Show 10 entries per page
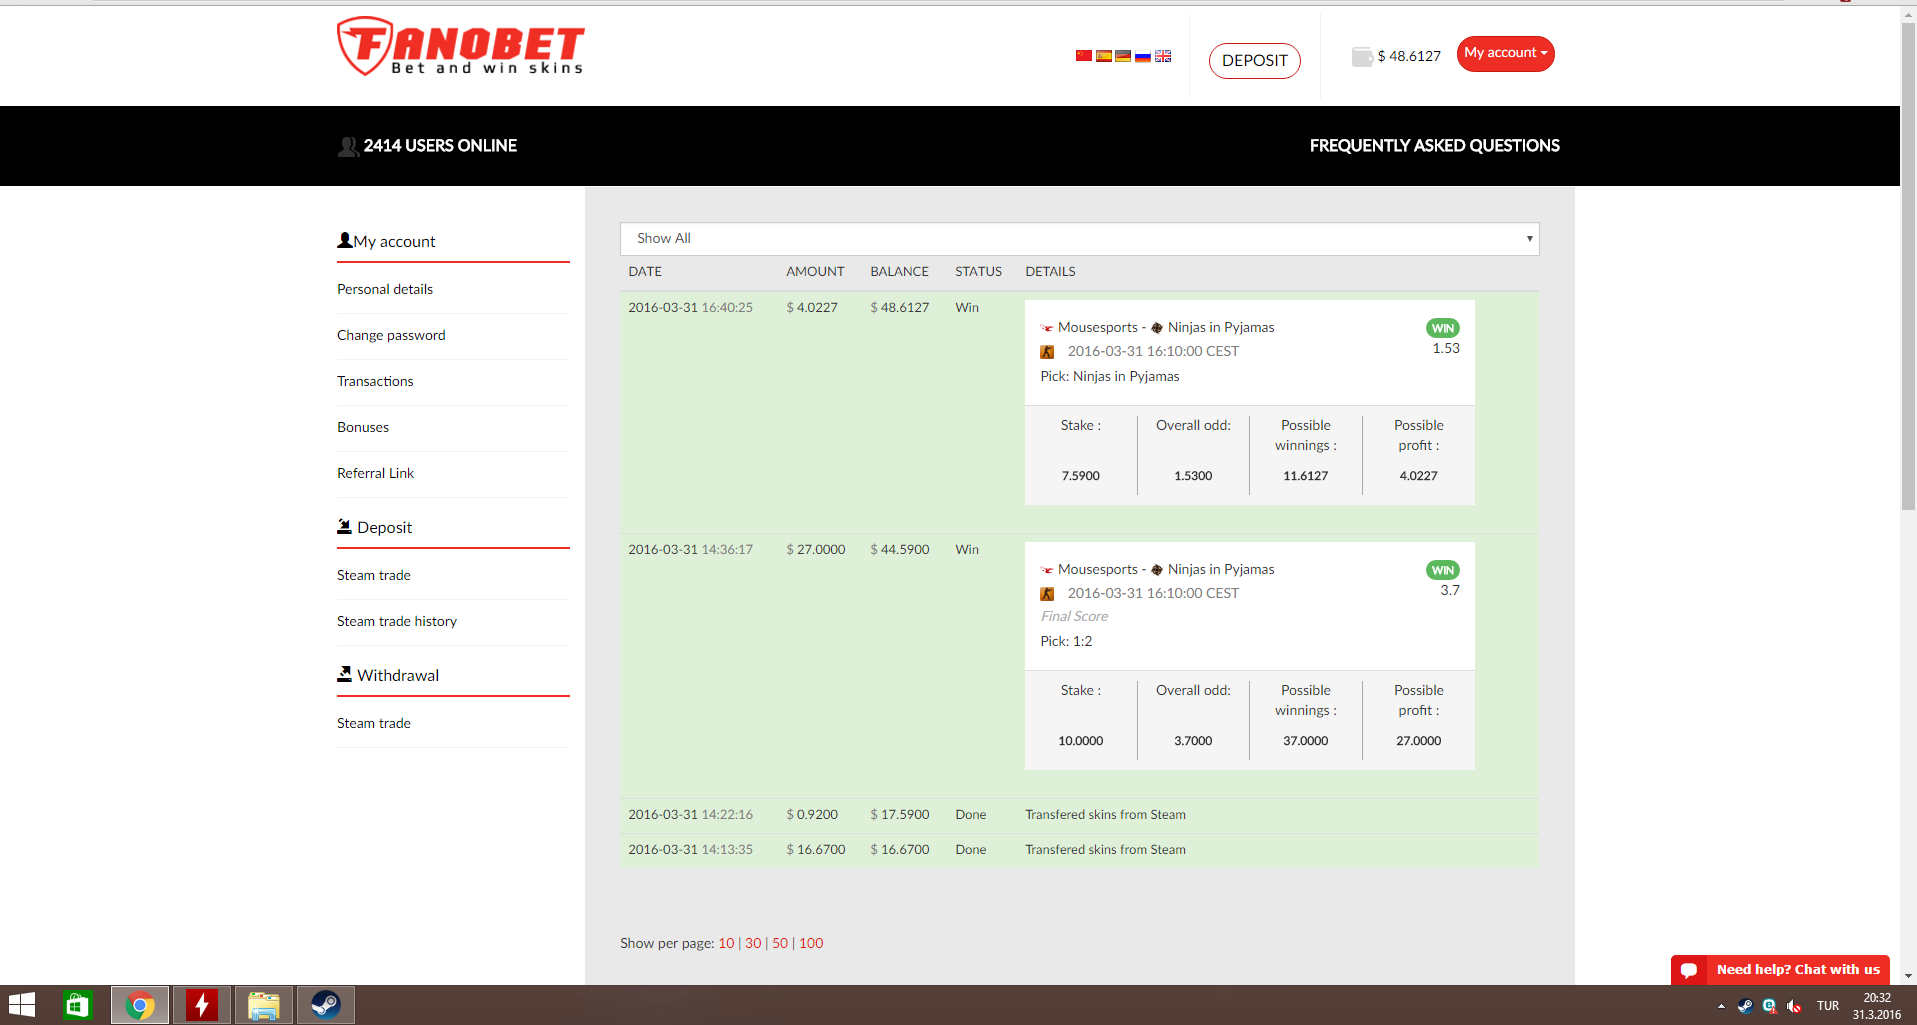Viewport: 1917px width, 1025px height. [726, 943]
